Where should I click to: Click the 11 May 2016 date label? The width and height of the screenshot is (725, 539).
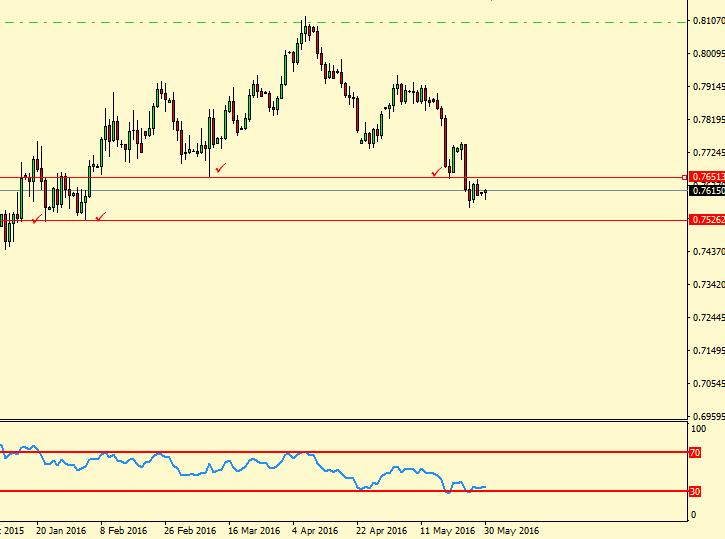click(x=447, y=530)
